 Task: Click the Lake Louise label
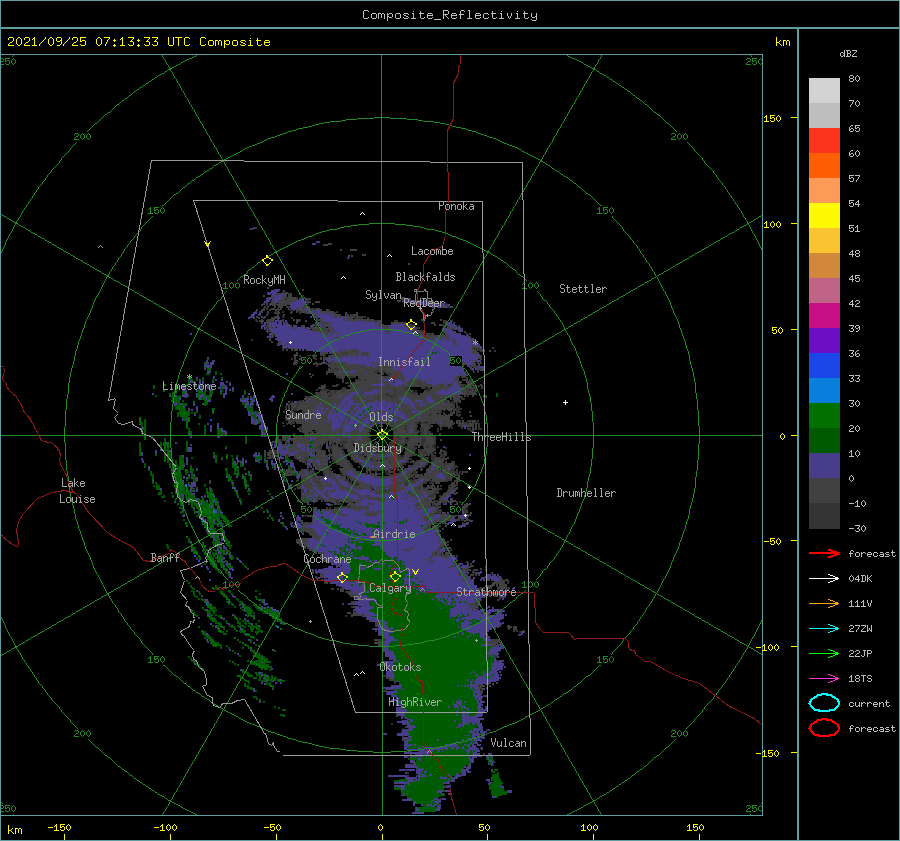(x=77, y=491)
